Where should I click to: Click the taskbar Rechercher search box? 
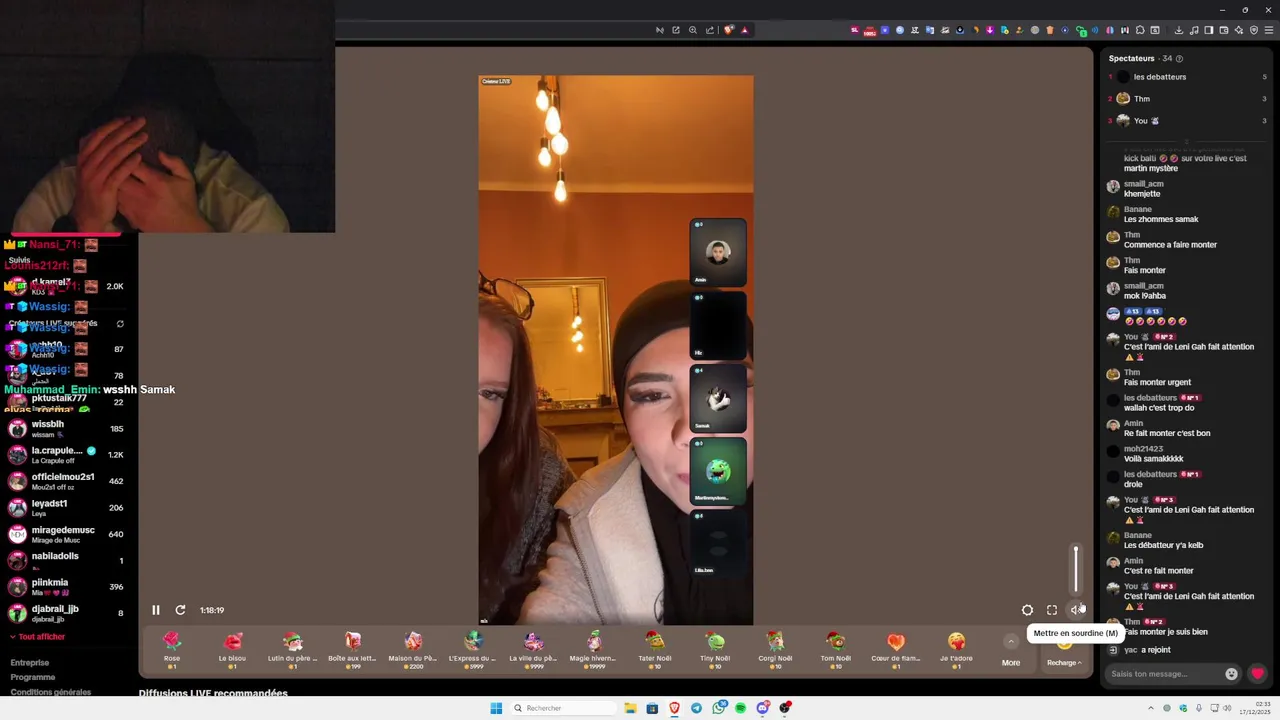click(x=562, y=708)
